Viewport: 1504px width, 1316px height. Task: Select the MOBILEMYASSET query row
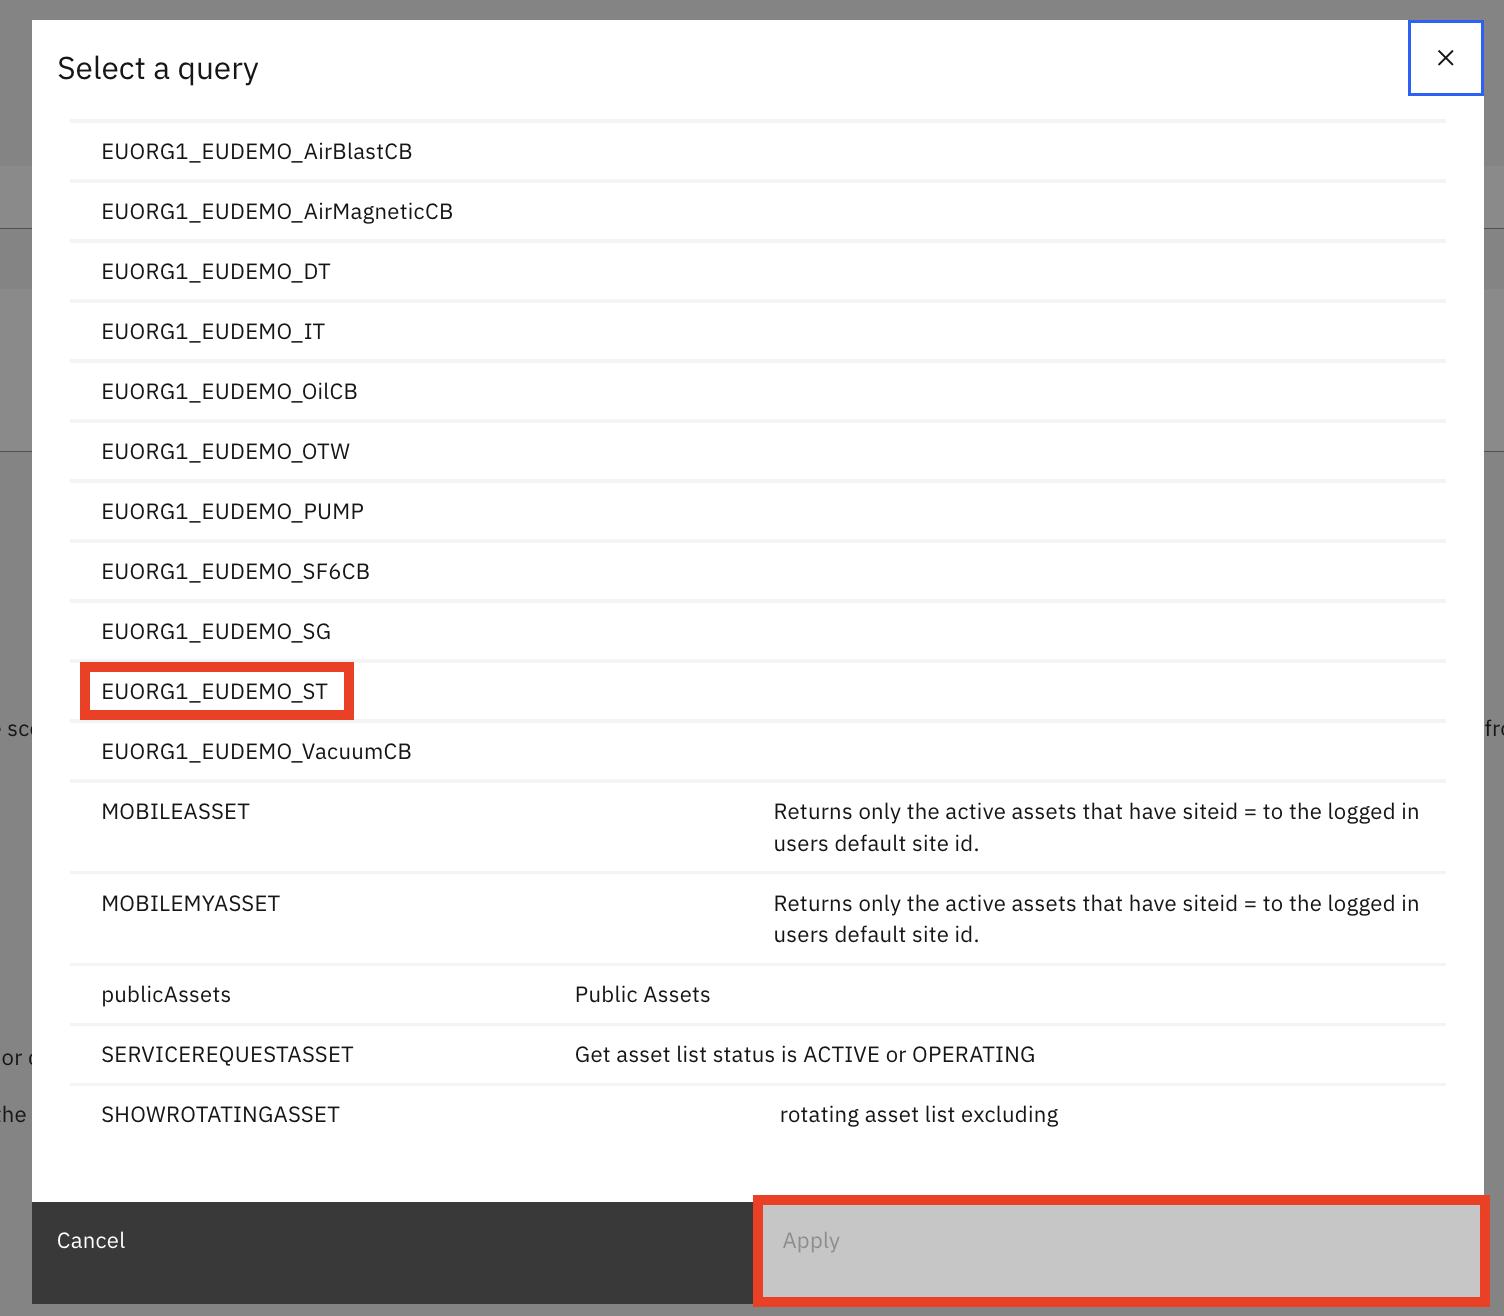757,919
